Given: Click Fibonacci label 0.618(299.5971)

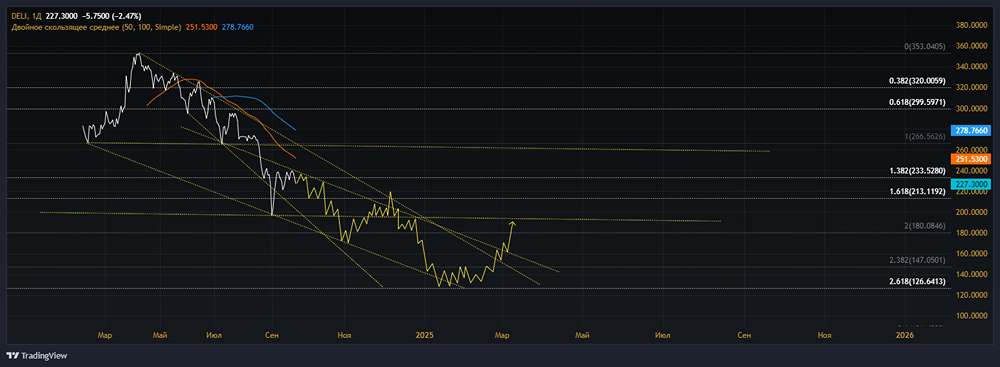Looking at the screenshot, I should 917,102.
